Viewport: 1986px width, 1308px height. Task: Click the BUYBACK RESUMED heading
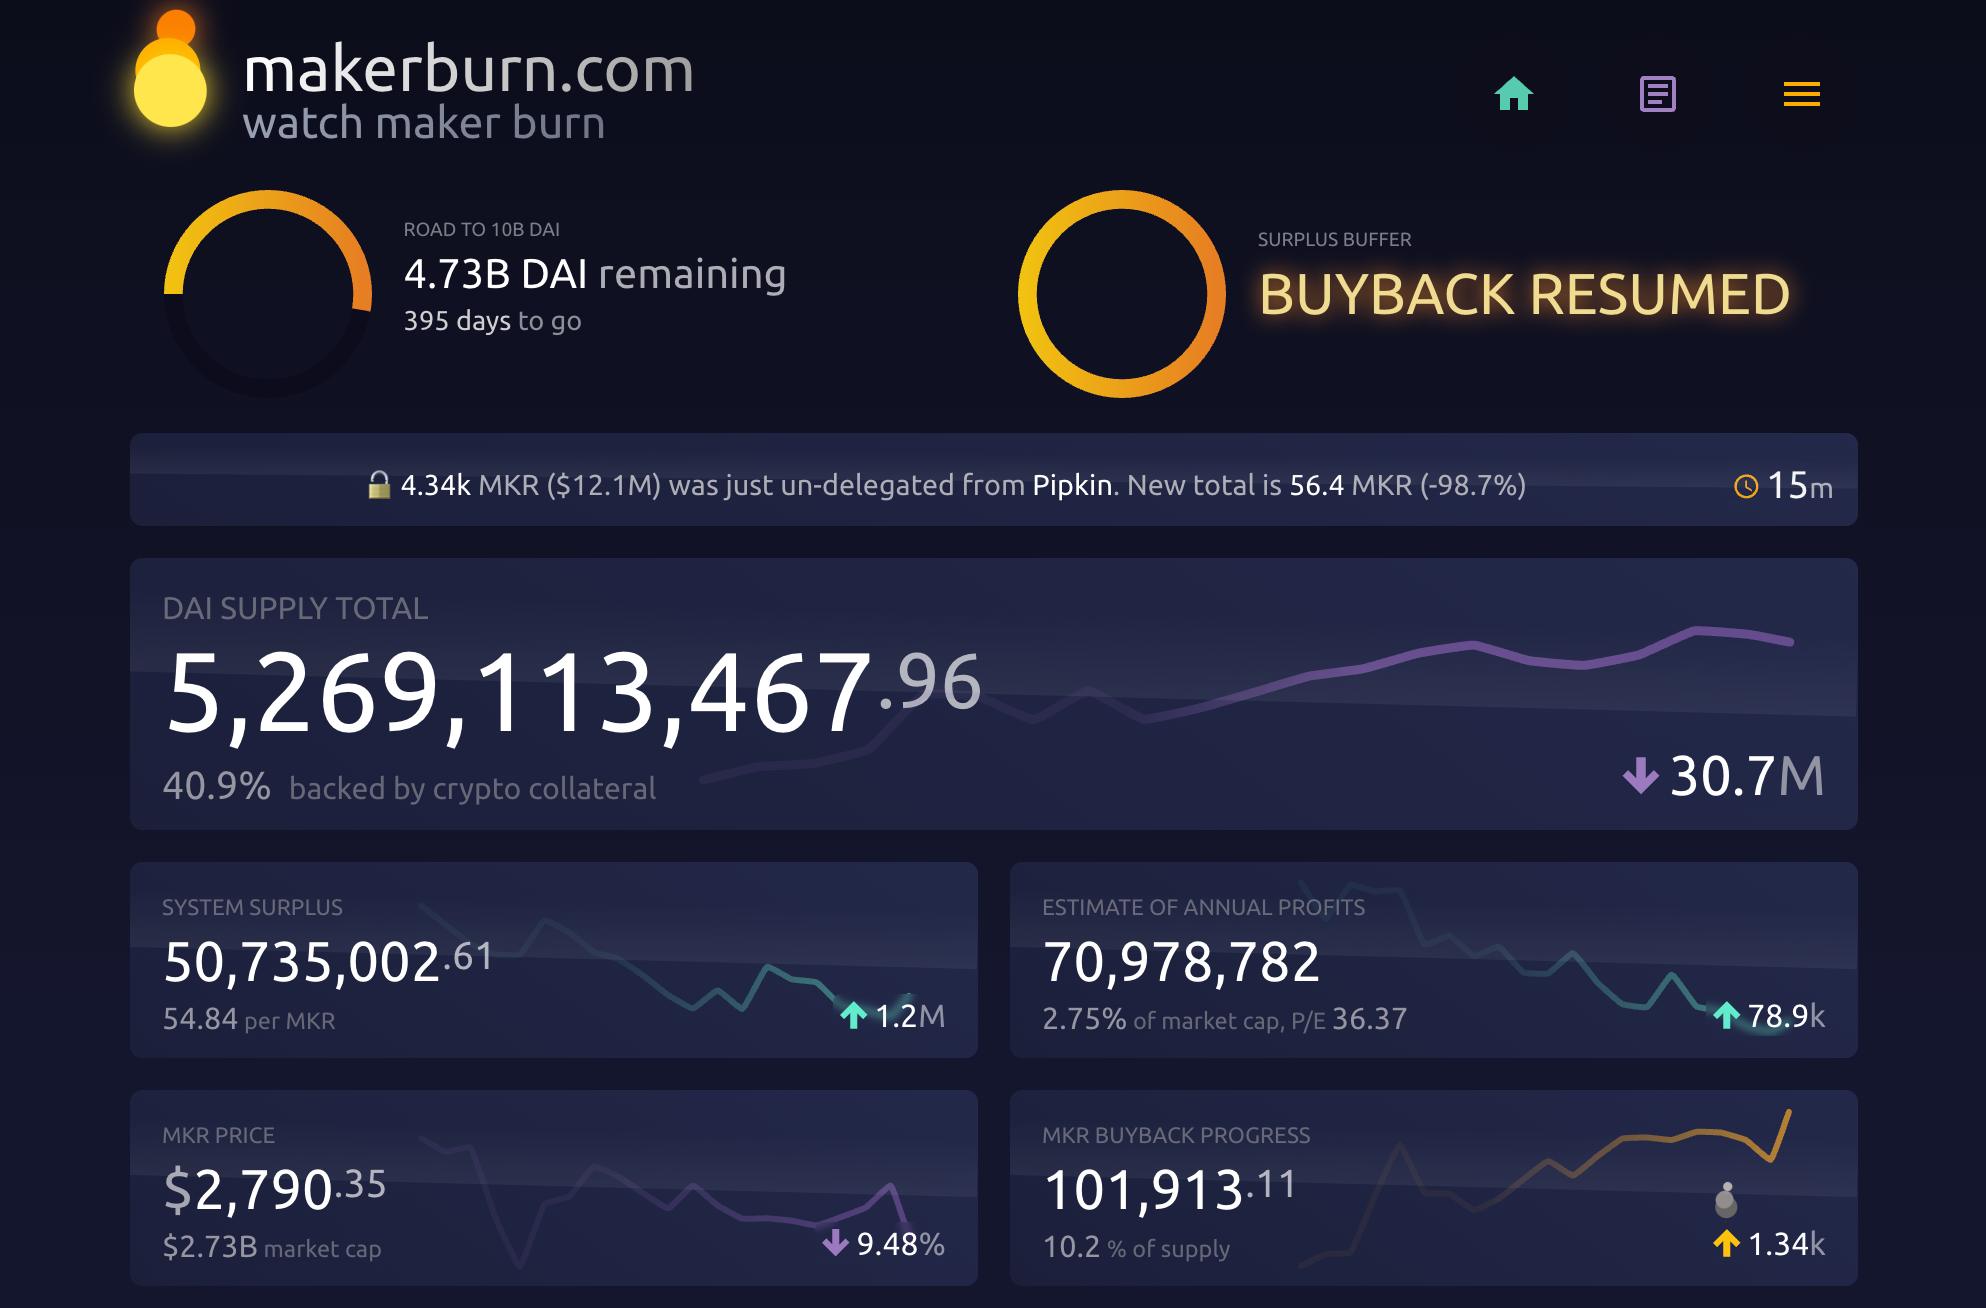coord(1524,294)
